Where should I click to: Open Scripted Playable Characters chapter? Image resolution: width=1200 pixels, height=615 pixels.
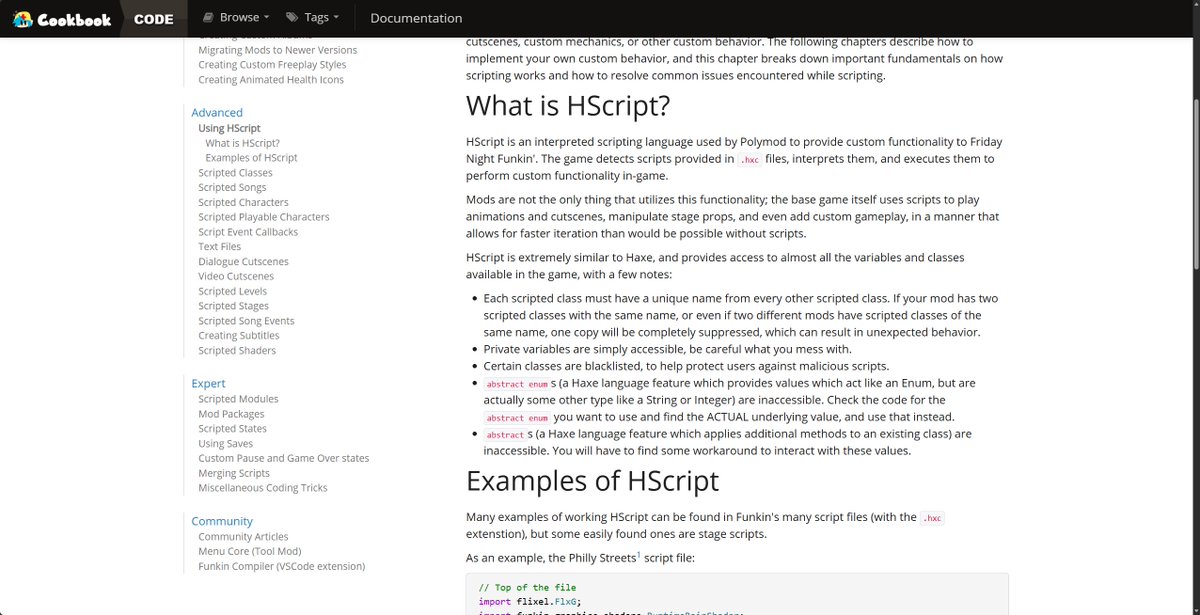point(264,217)
